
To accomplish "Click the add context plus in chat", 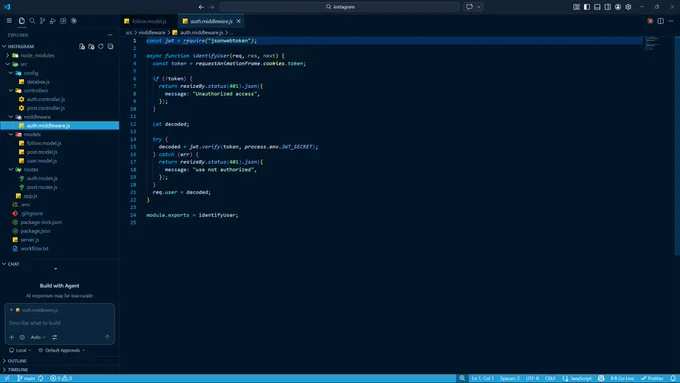I will click(12, 337).
